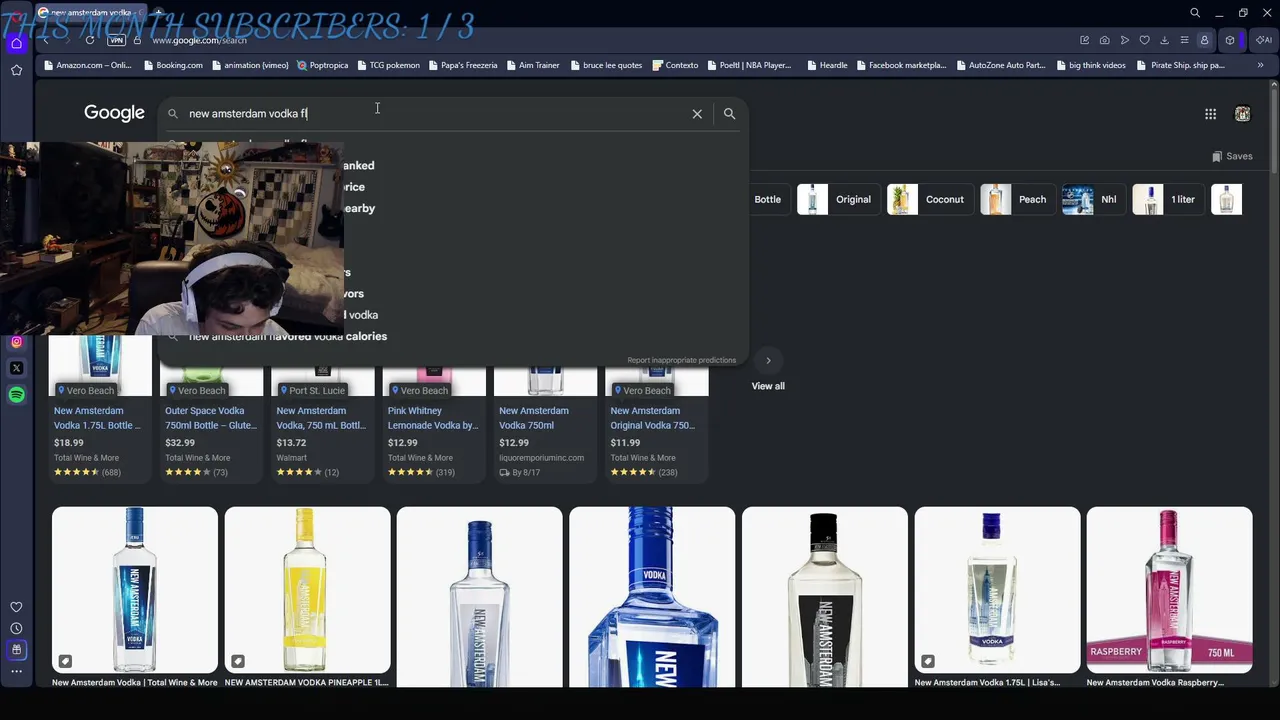This screenshot has width=1280, height=720.
Task: Open the easy setup lines icon
Action: pyautogui.click(x=1184, y=40)
